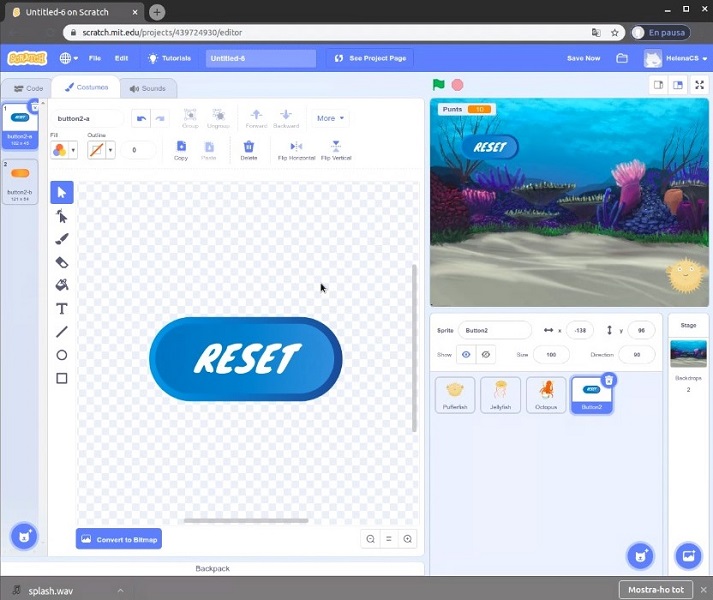Click the costume name field button2-a
Viewport: 713px width, 600px height.
[86, 118]
